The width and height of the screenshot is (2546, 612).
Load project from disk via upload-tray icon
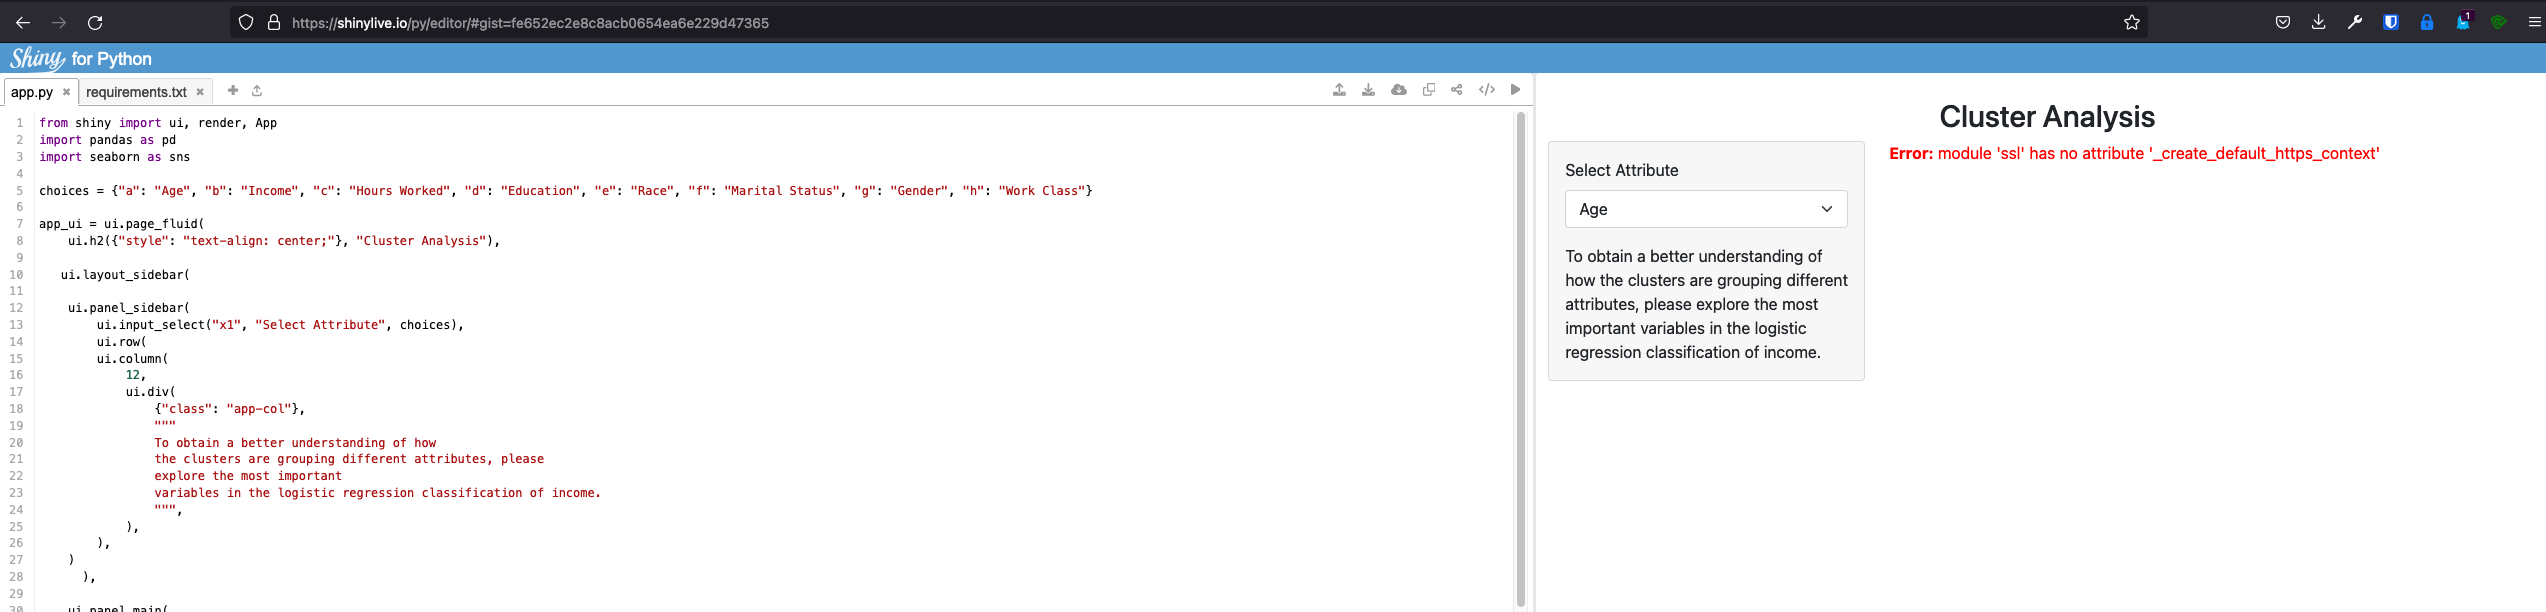point(1339,90)
